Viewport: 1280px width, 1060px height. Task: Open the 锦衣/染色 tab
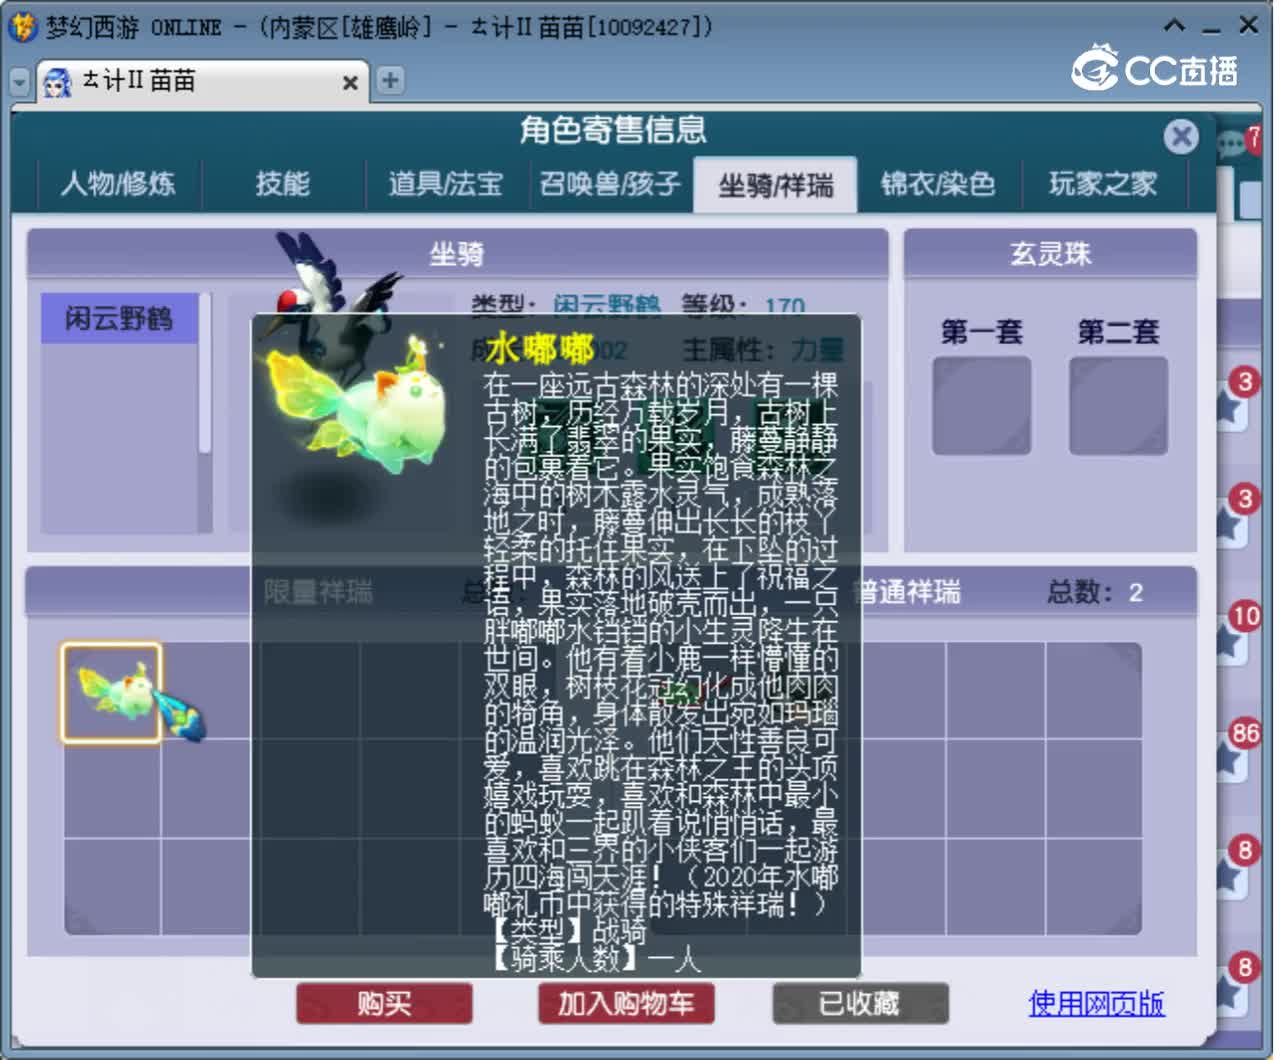(x=938, y=184)
